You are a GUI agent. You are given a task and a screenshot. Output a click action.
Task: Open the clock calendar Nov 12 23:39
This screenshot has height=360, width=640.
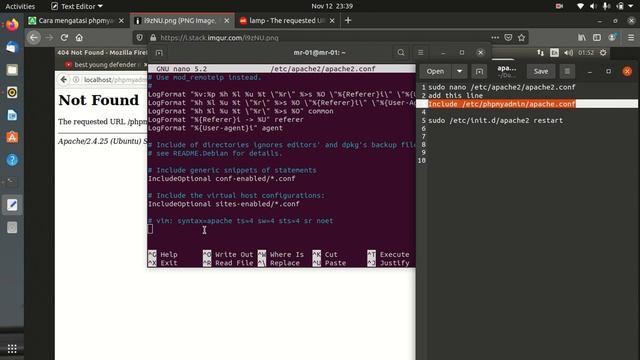point(332,6)
